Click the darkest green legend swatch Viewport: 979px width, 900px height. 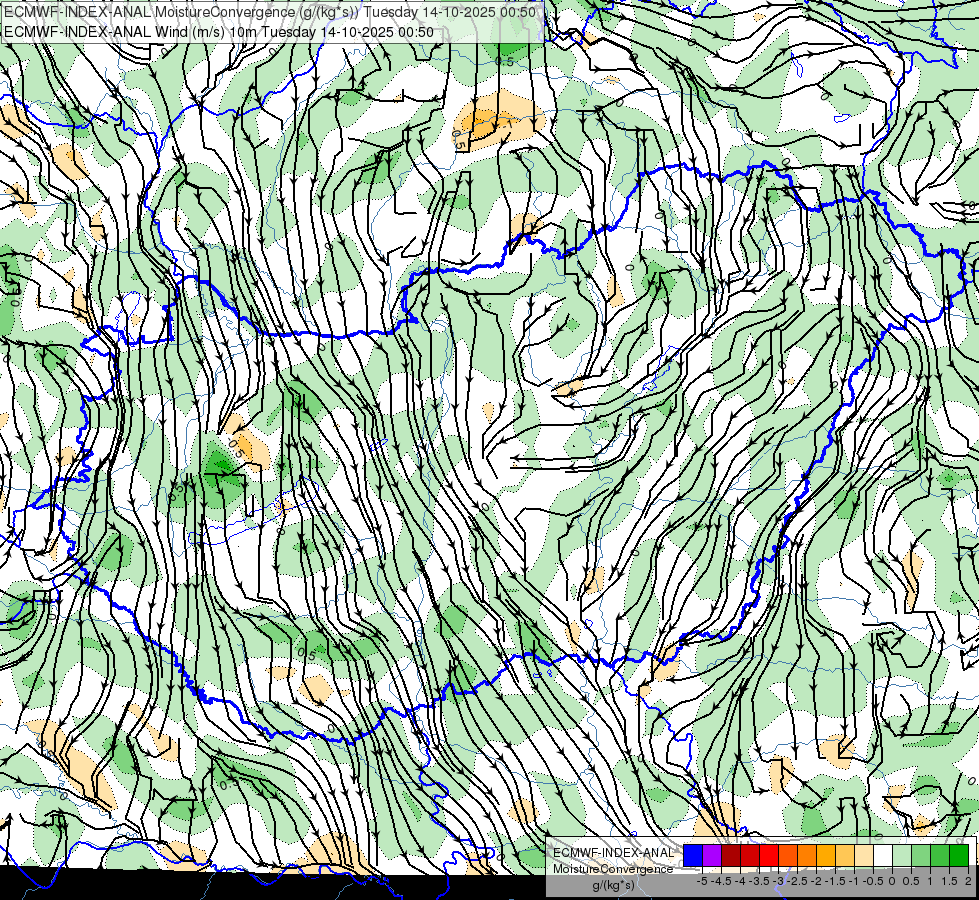click(x=959, y=855)
